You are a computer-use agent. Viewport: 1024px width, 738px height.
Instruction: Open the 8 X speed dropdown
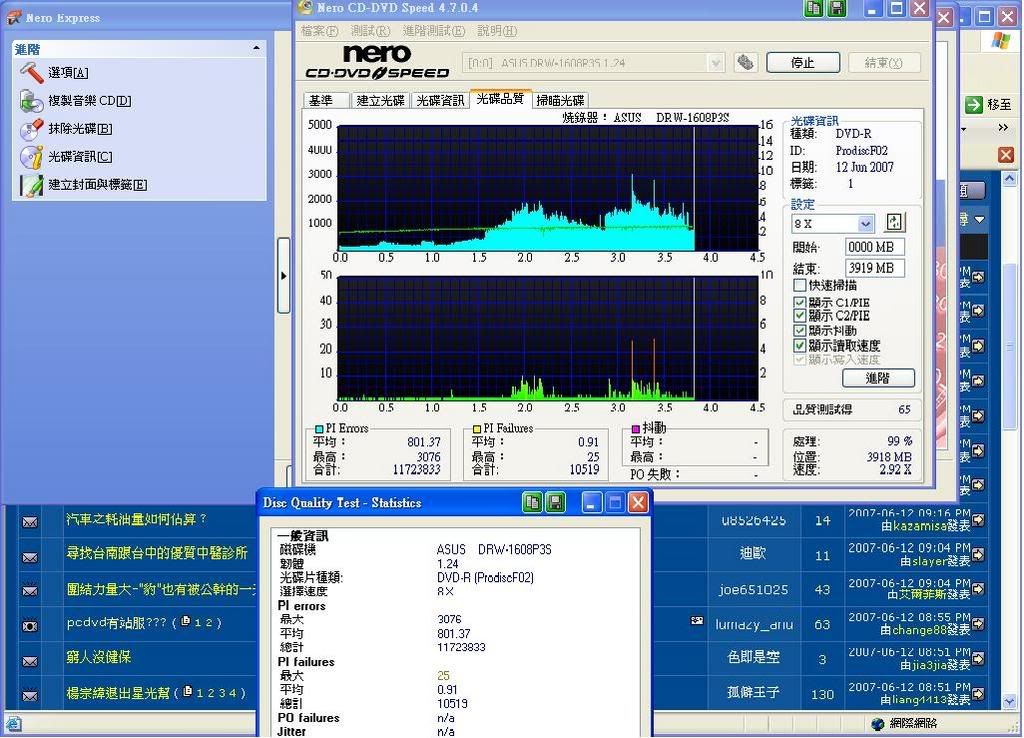pos(865,223)
